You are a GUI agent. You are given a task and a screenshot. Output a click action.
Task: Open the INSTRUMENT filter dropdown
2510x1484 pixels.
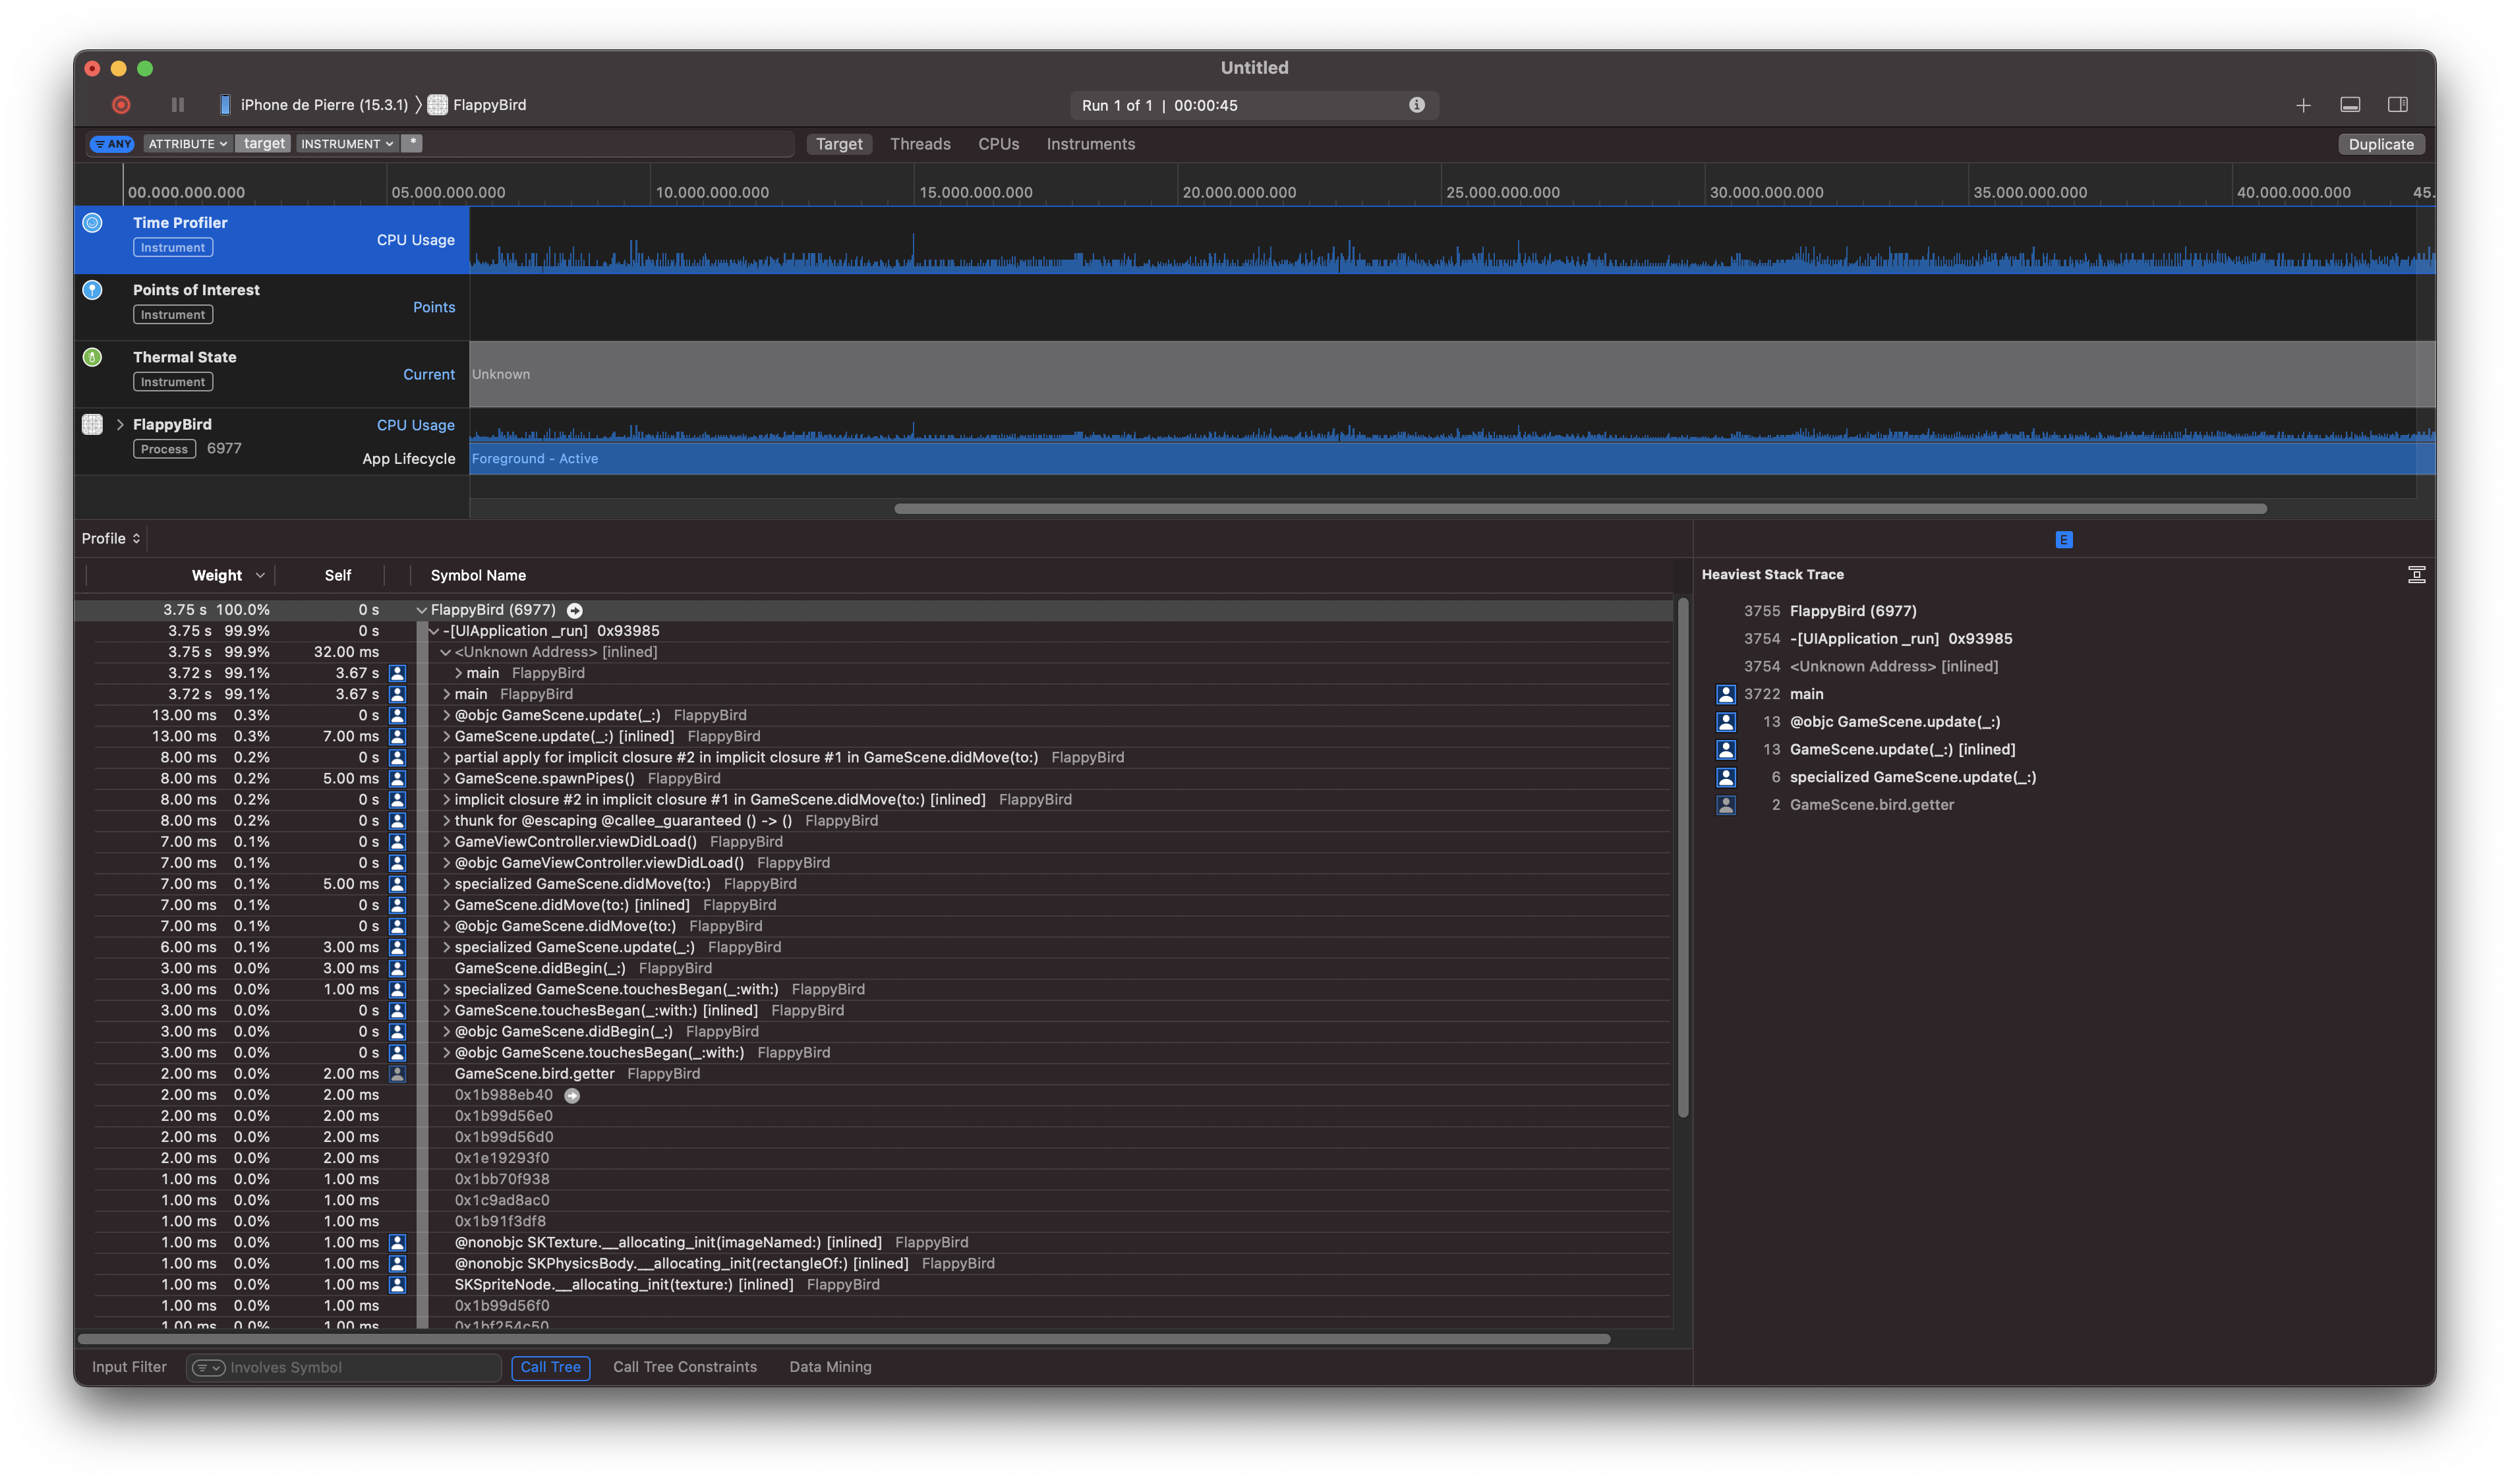pos(346,144)
